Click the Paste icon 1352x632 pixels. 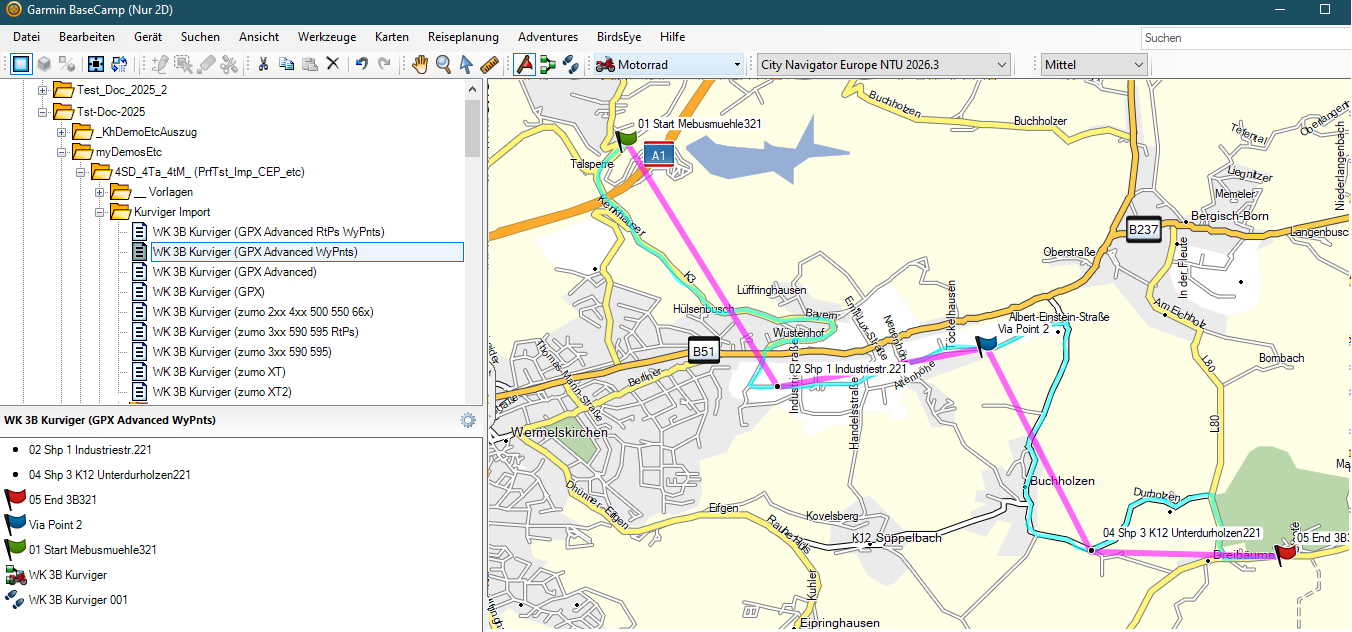tap(309, 64)
